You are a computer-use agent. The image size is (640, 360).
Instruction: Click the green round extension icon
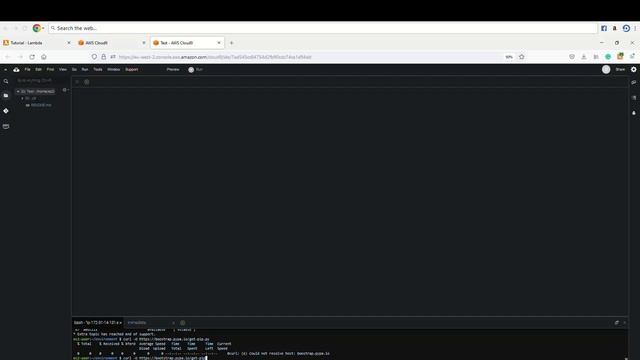608,57
